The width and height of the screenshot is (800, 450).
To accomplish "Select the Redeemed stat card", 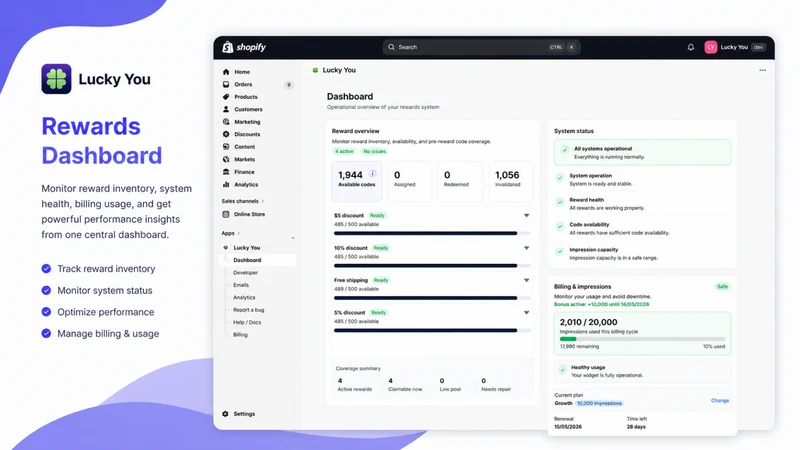I will tap(460, 181).
